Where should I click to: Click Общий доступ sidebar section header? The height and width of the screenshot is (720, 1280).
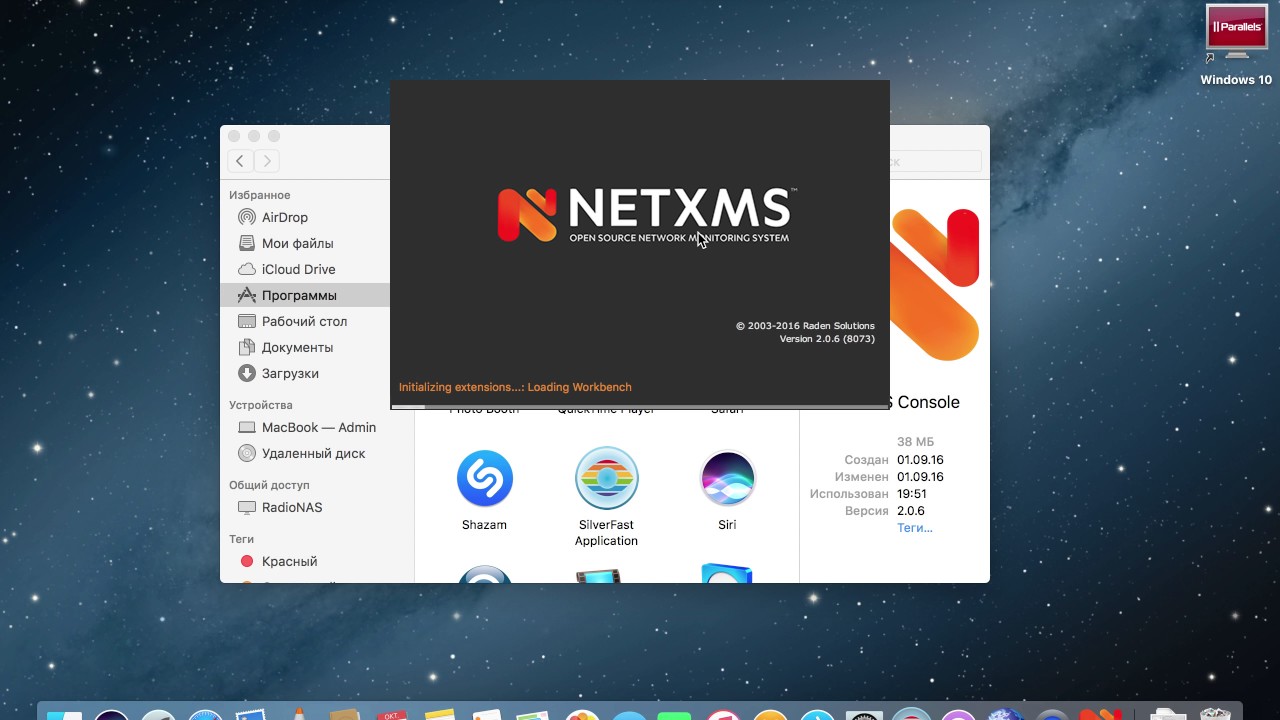269,485
